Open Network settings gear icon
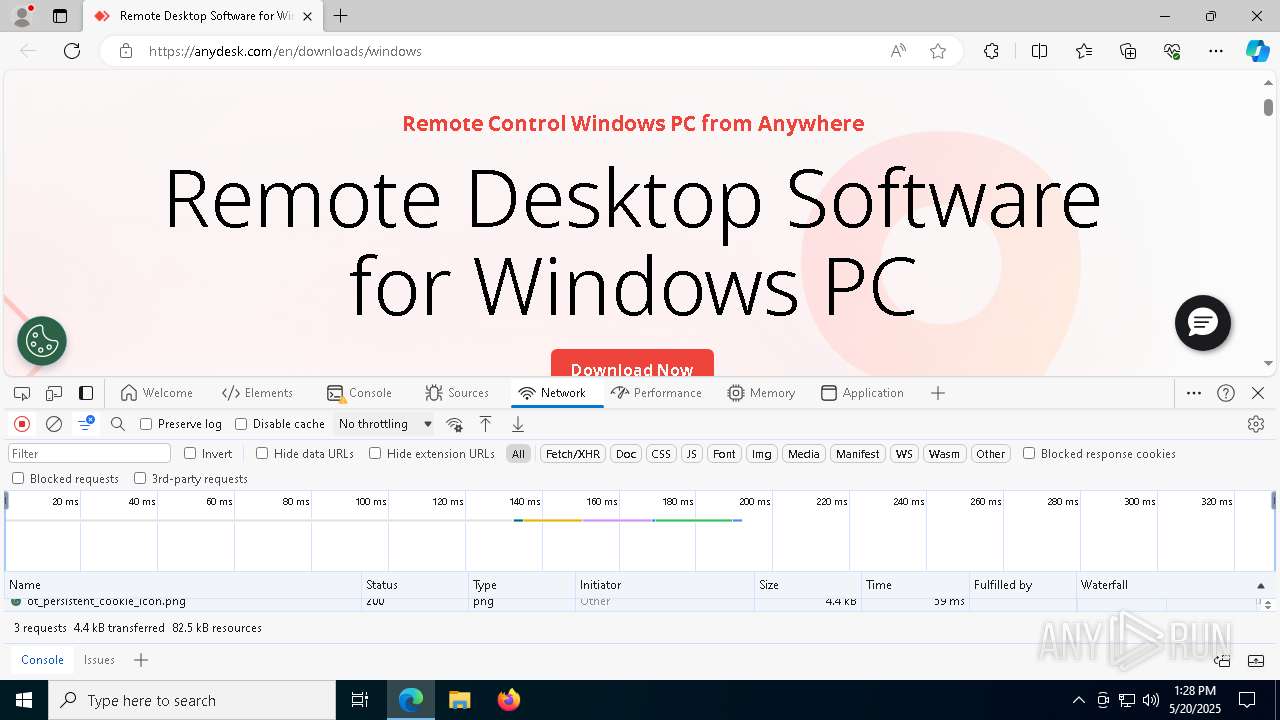The image size is (1280, 720). (1256, 424)
